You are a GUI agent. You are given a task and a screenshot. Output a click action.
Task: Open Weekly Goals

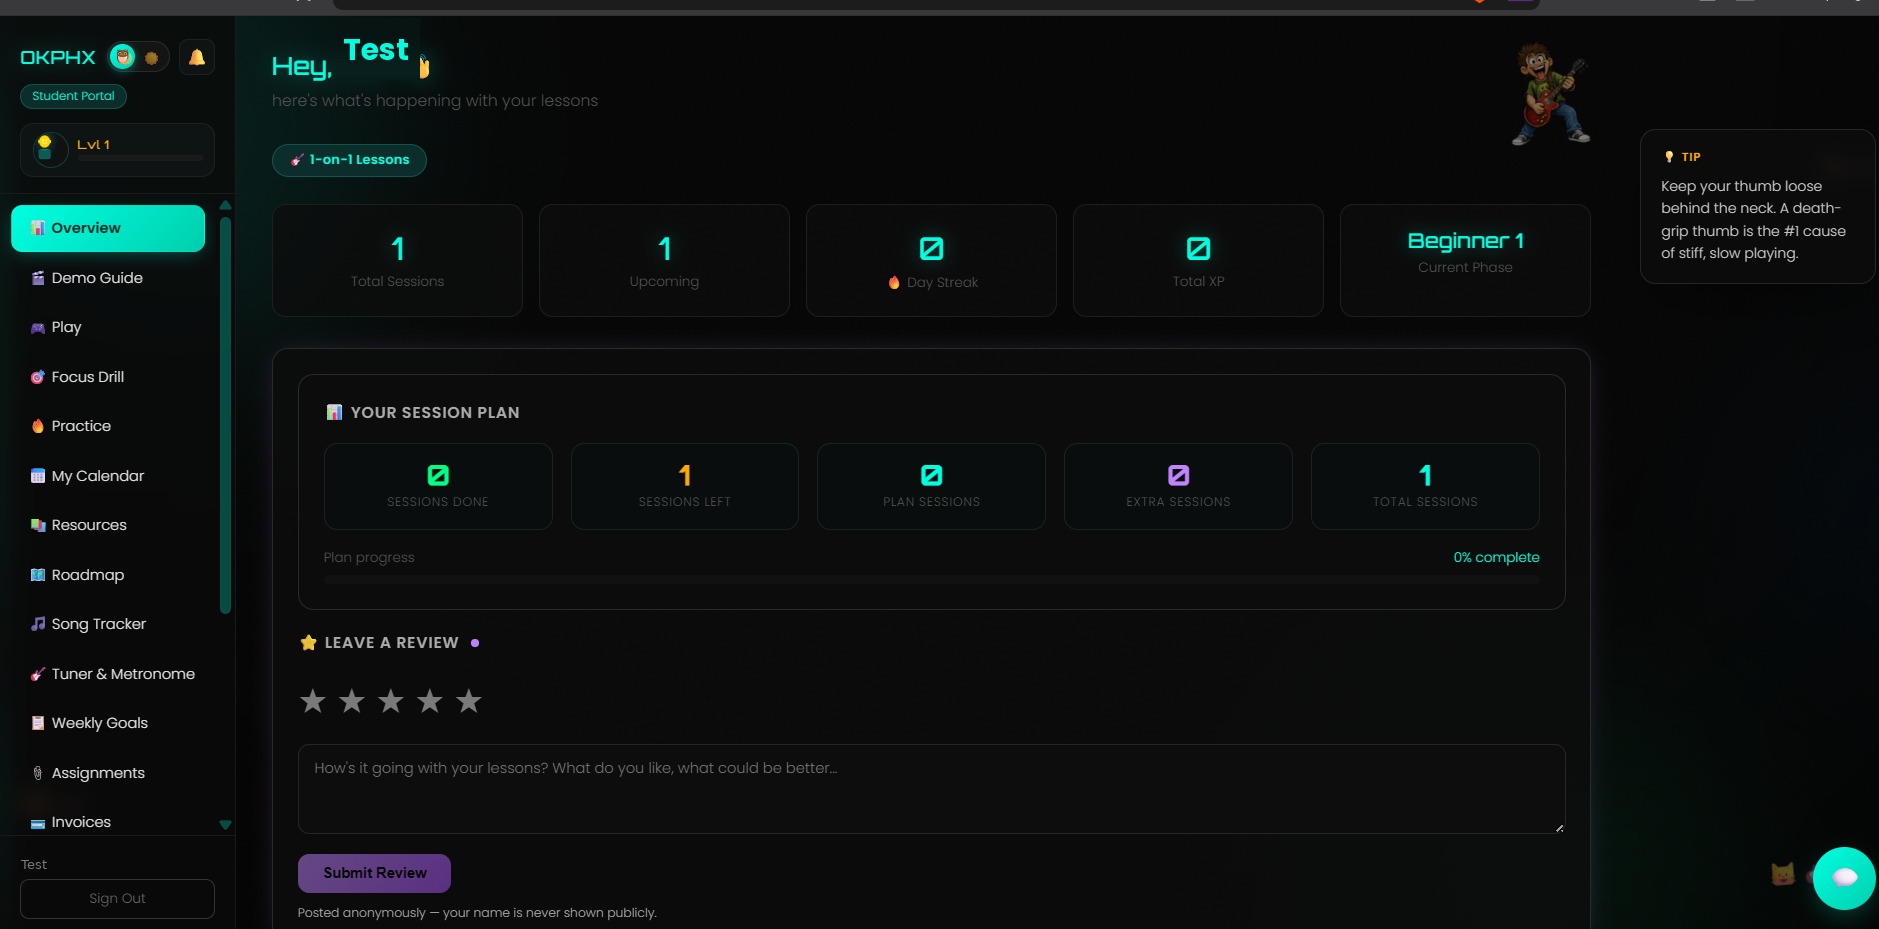(x=108, y=723)
